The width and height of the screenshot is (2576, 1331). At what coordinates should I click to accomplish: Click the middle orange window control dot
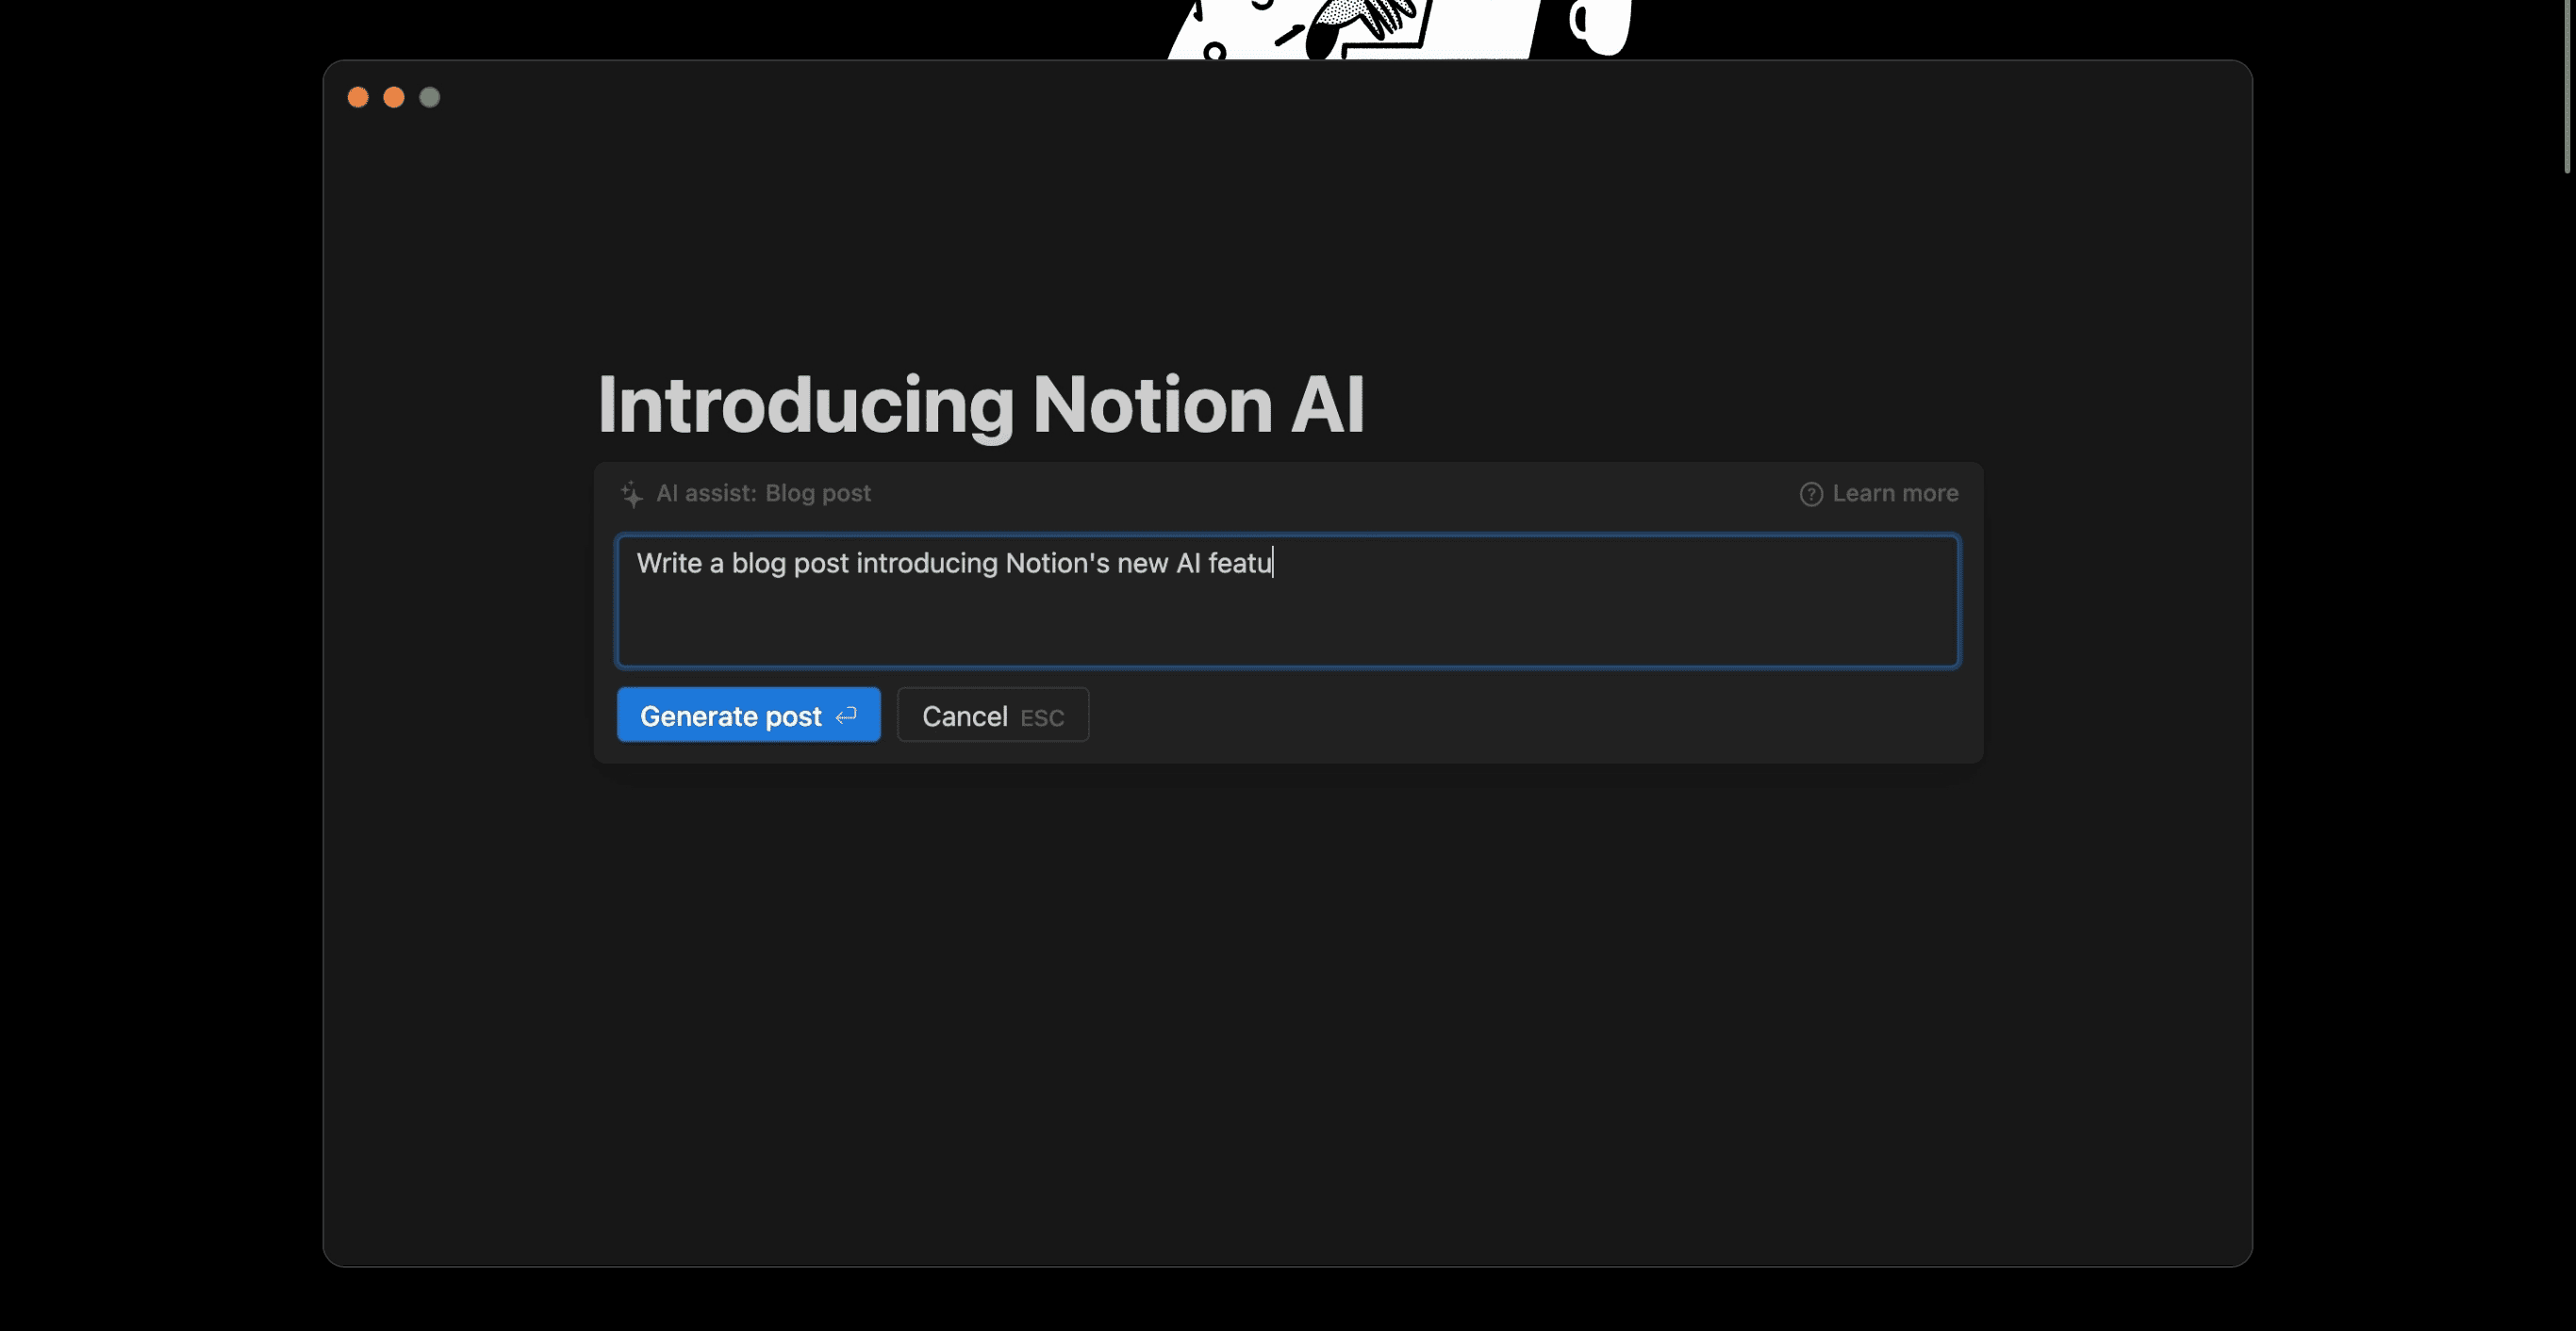coord(393,96)
